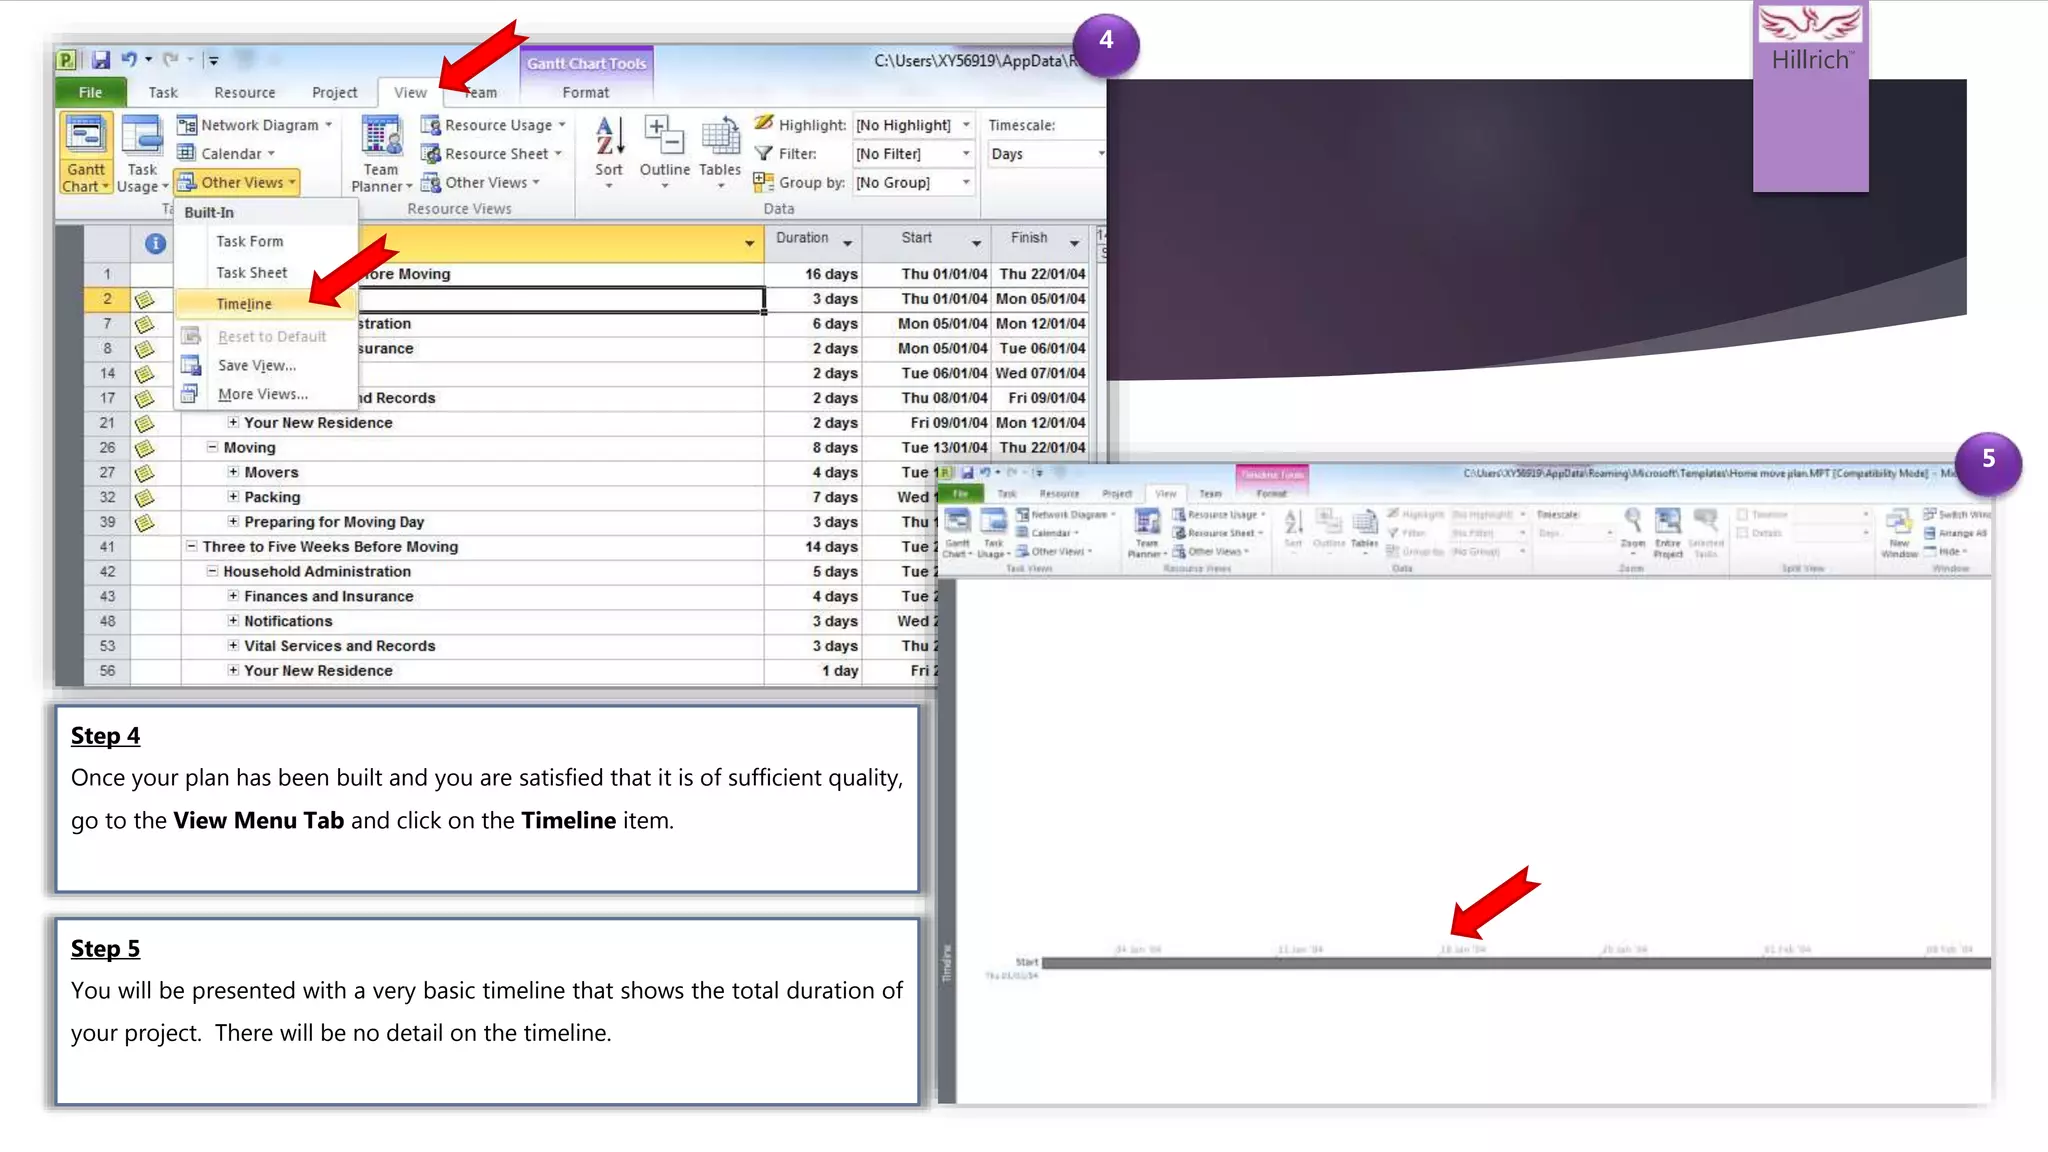Open the Format tab under Gantt Chart Tools
Viewport: 2048px width, 1152px height.
pos(586,92)
